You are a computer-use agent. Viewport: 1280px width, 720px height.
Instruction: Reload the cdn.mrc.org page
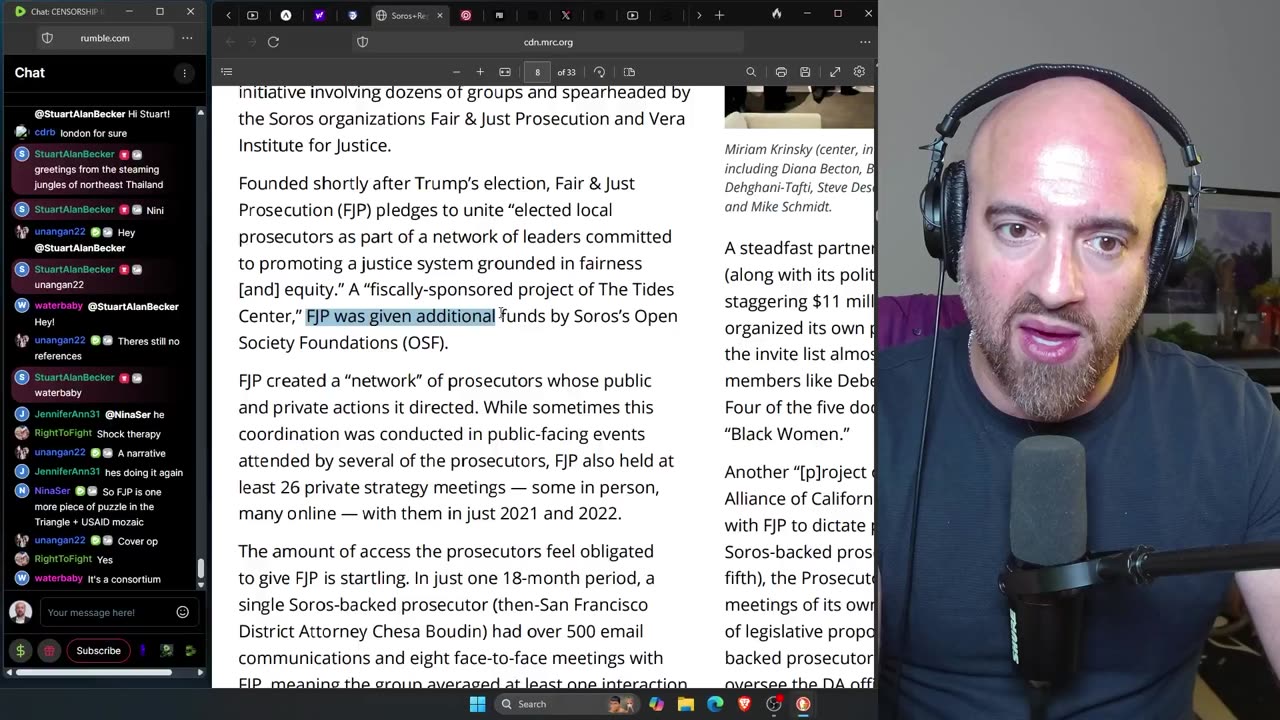273,42
